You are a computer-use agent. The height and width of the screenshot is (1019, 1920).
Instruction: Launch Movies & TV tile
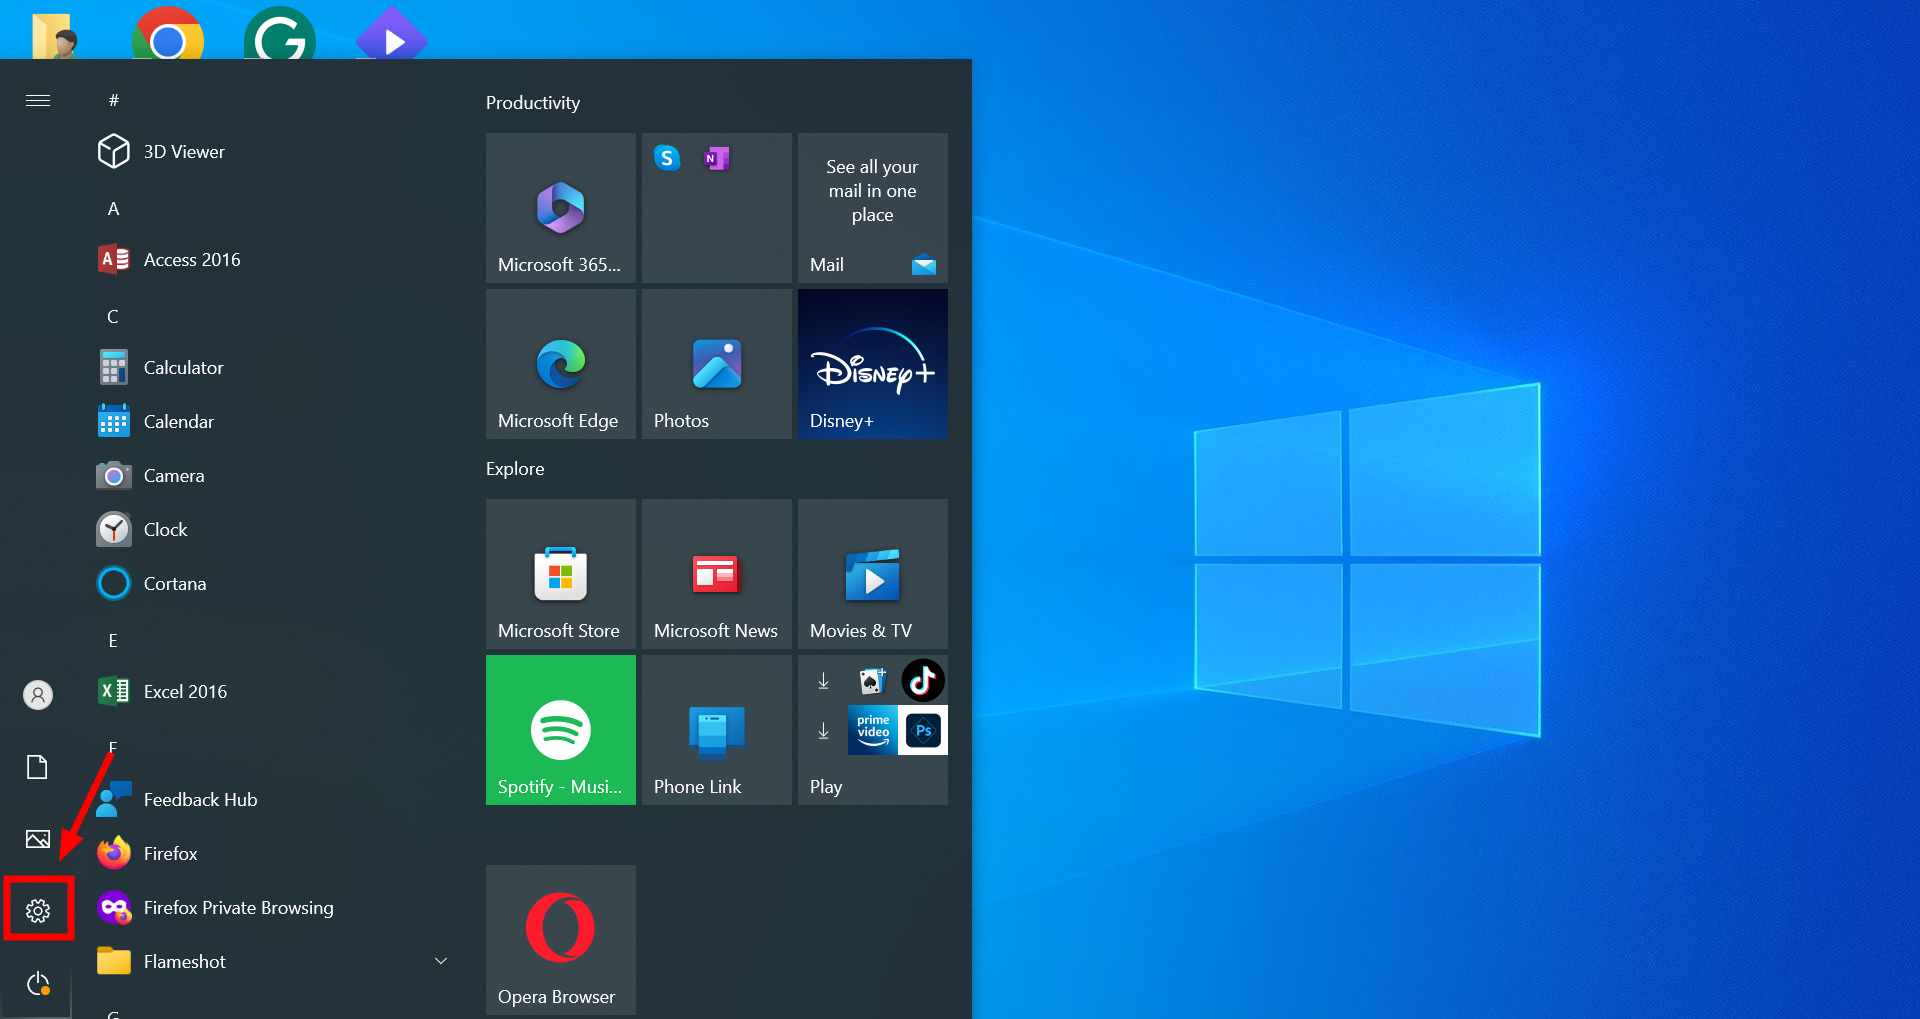tap(871, 574)
